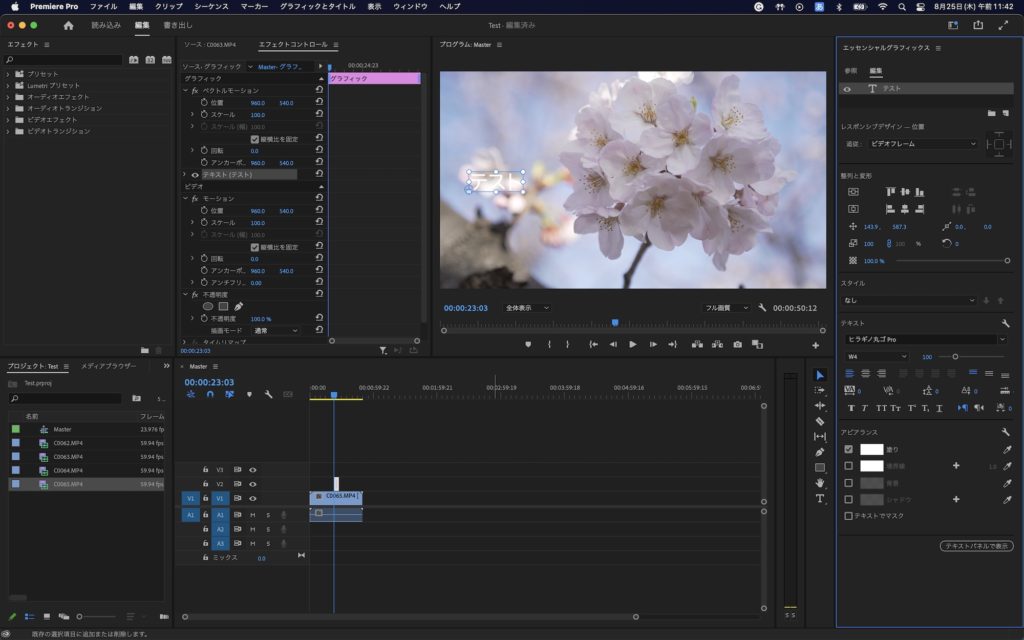Uncheck the 塗り fill checkbox

click(x=849, y=449)
